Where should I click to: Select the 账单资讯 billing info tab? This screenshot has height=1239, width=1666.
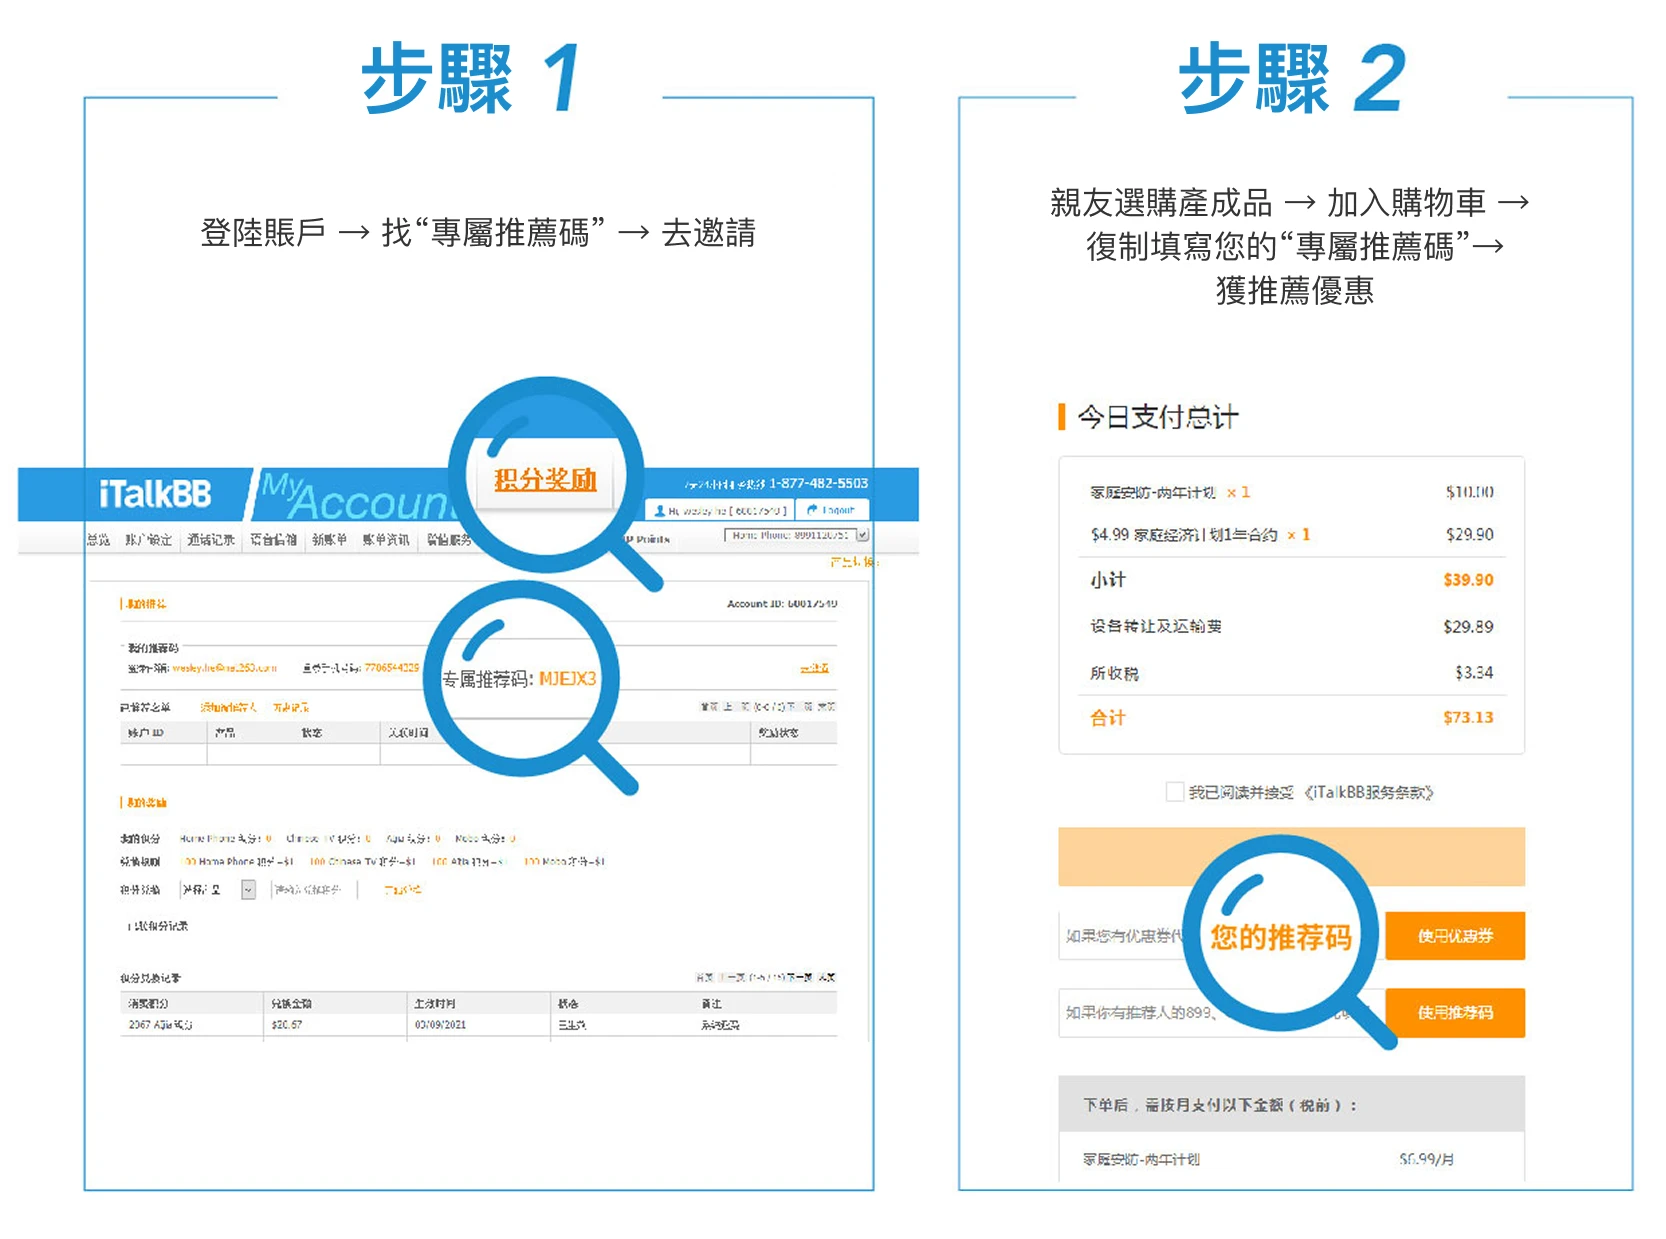(x=386, y=540)
